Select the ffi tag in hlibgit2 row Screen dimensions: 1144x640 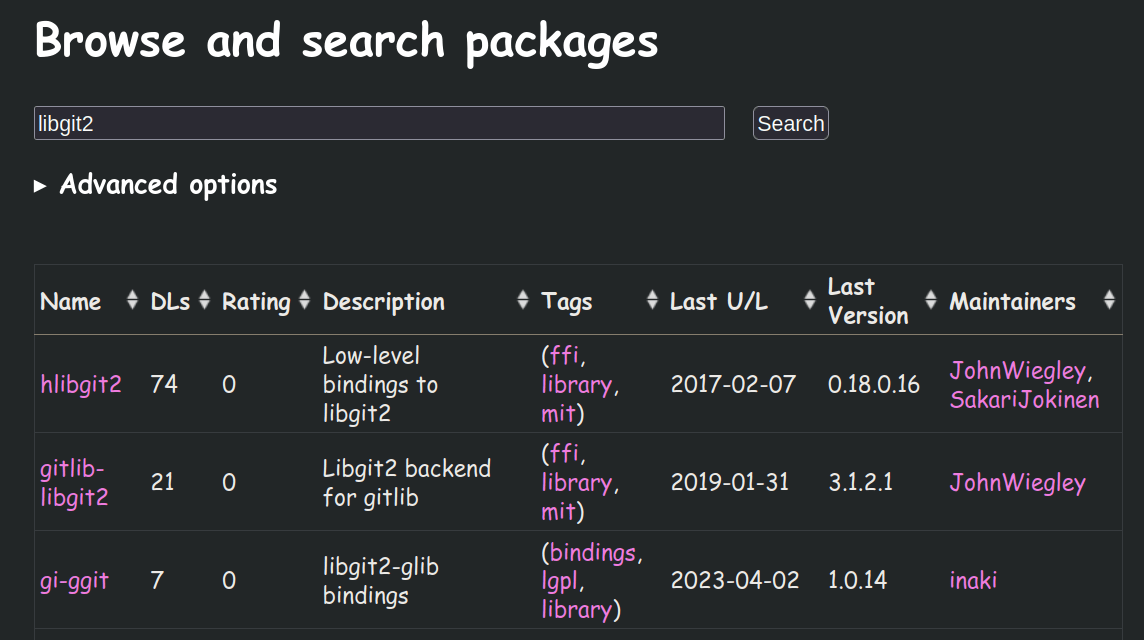[564, 355]
